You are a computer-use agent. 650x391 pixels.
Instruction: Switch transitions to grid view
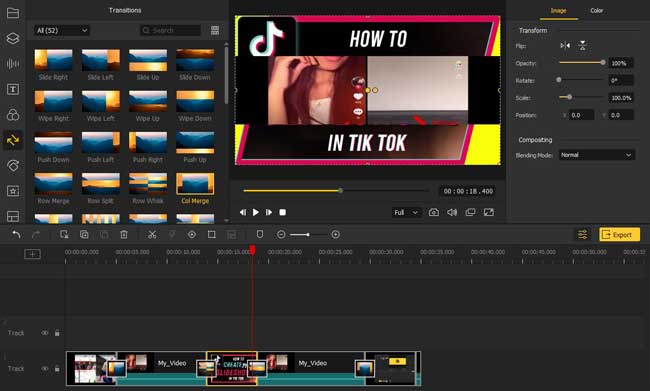(x=215, y=30)
